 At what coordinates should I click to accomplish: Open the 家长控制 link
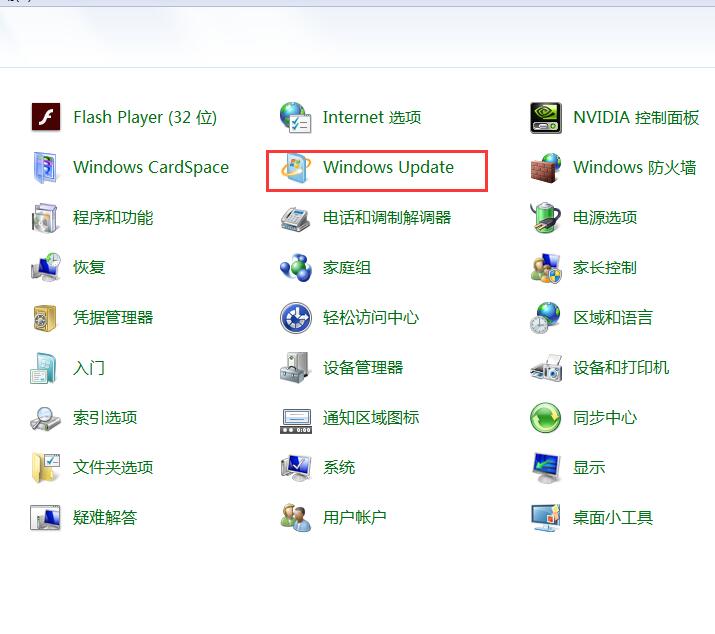click(605, 268)
